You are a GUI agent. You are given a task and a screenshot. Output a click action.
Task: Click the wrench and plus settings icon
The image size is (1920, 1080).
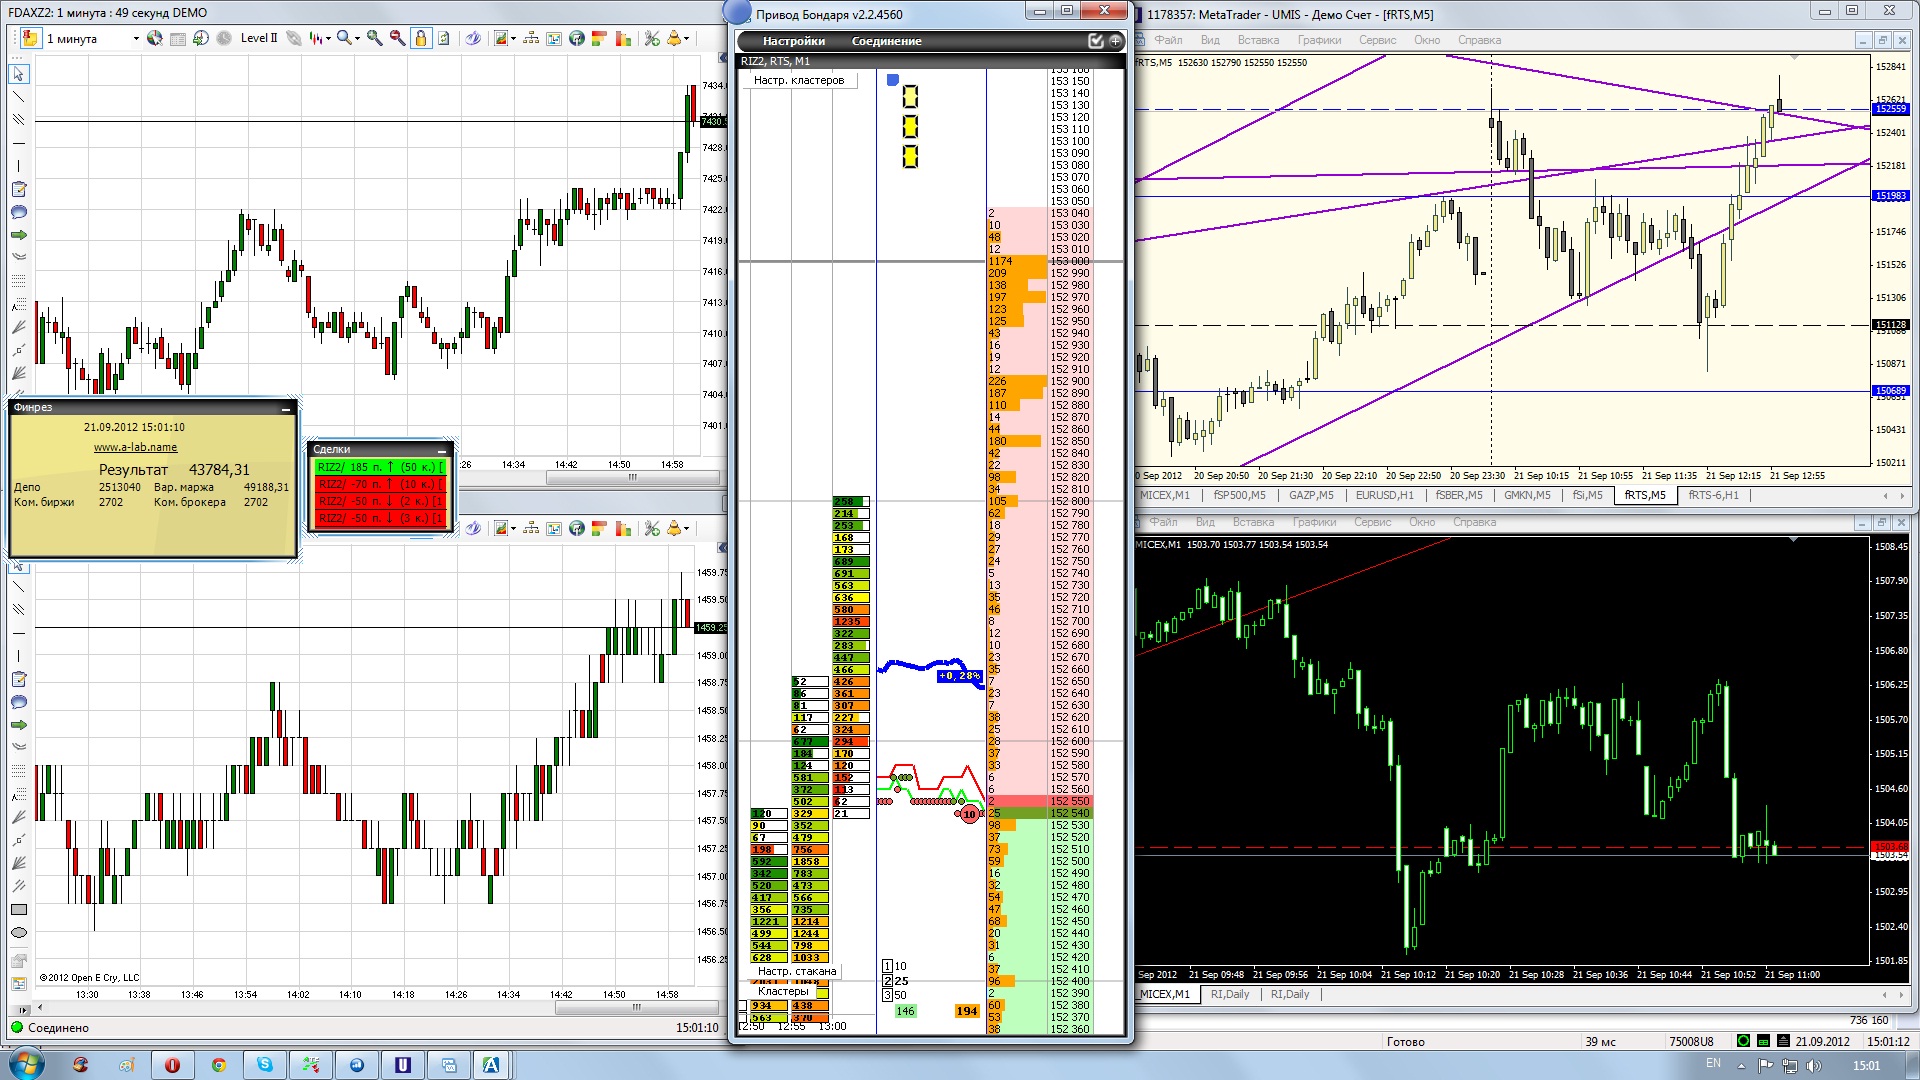[x=652, y=38]
